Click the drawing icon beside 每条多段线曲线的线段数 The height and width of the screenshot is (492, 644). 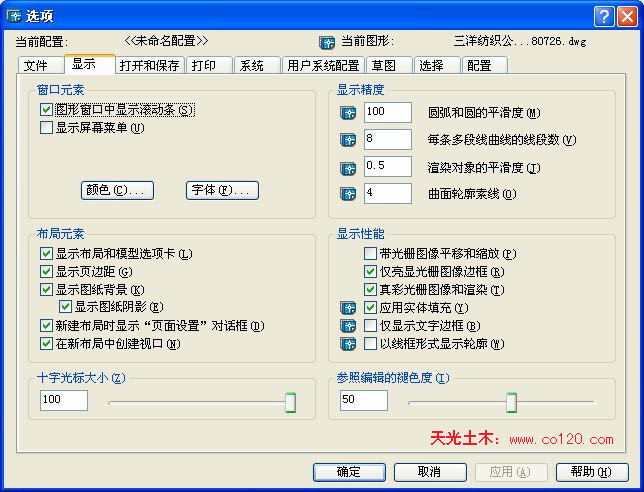coord(348,140)
